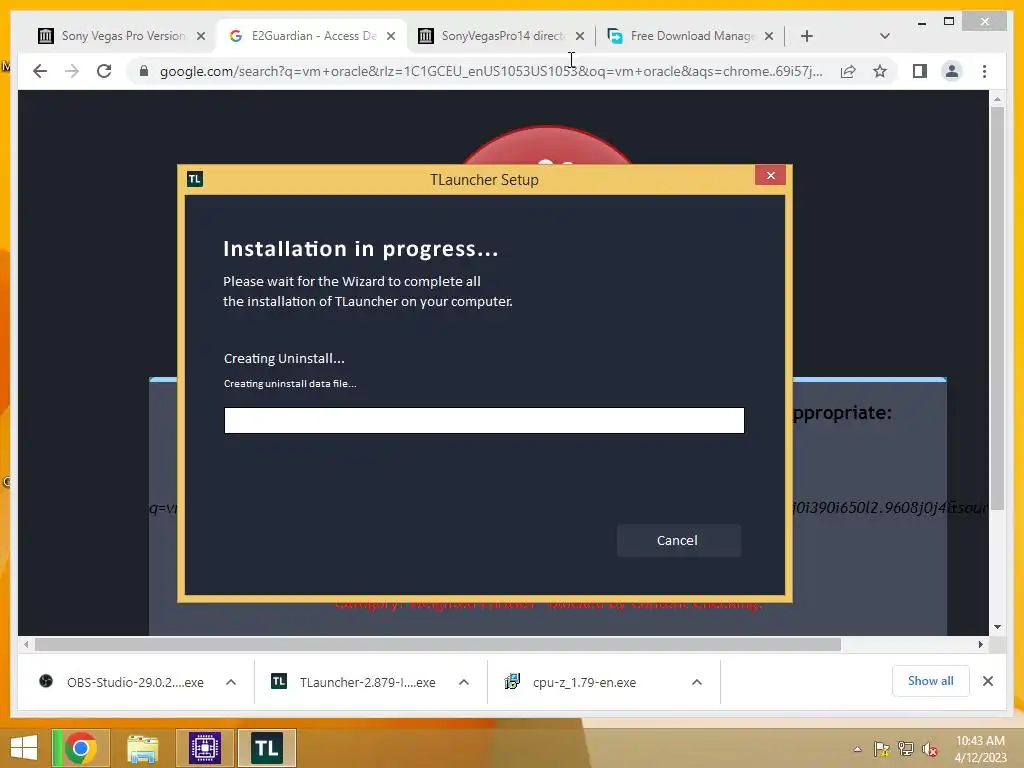
Task: Go forward to next page
Action: tap(72, 71)
